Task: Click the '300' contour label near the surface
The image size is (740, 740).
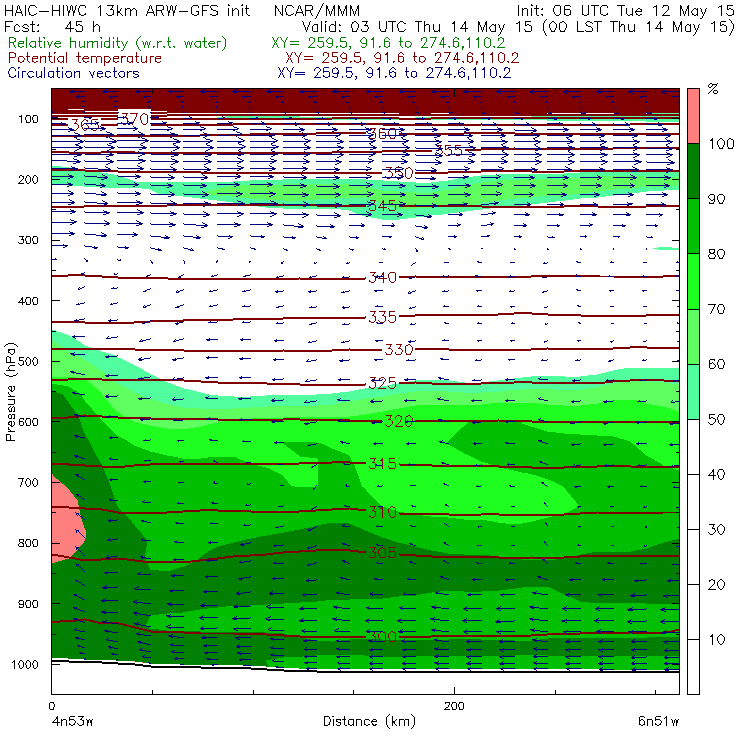Action: [382, 637]
